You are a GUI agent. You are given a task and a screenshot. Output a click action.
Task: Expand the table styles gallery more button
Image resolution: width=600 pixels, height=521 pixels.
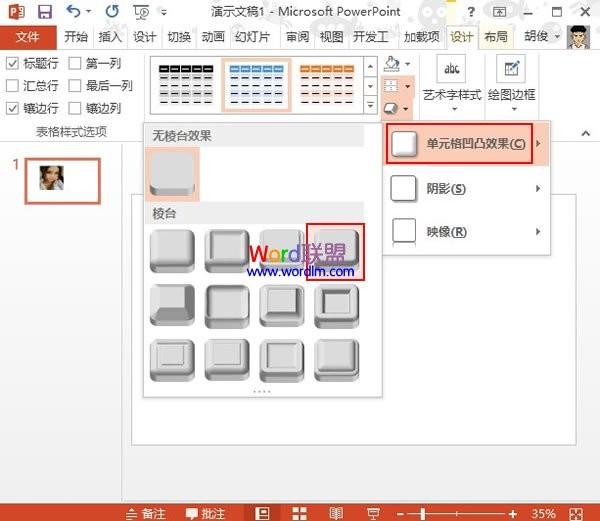(370, 105)
